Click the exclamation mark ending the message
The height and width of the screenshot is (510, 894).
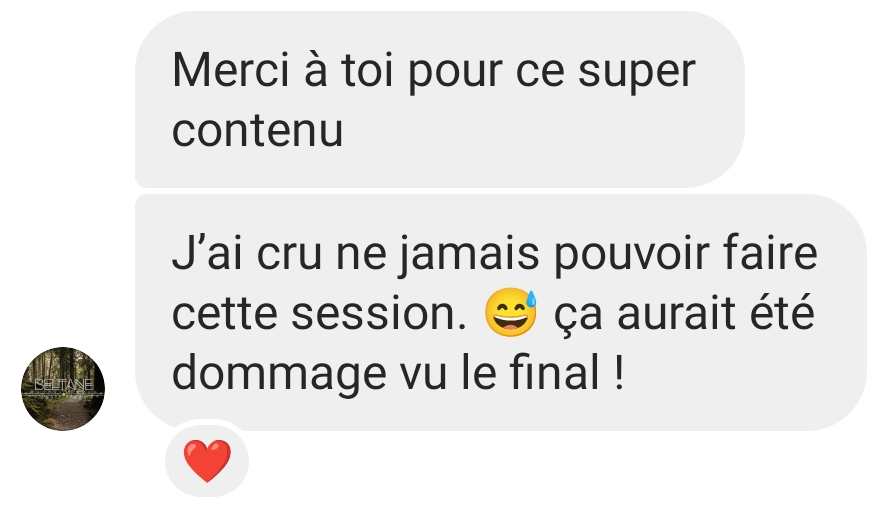(x=620, y=372)
